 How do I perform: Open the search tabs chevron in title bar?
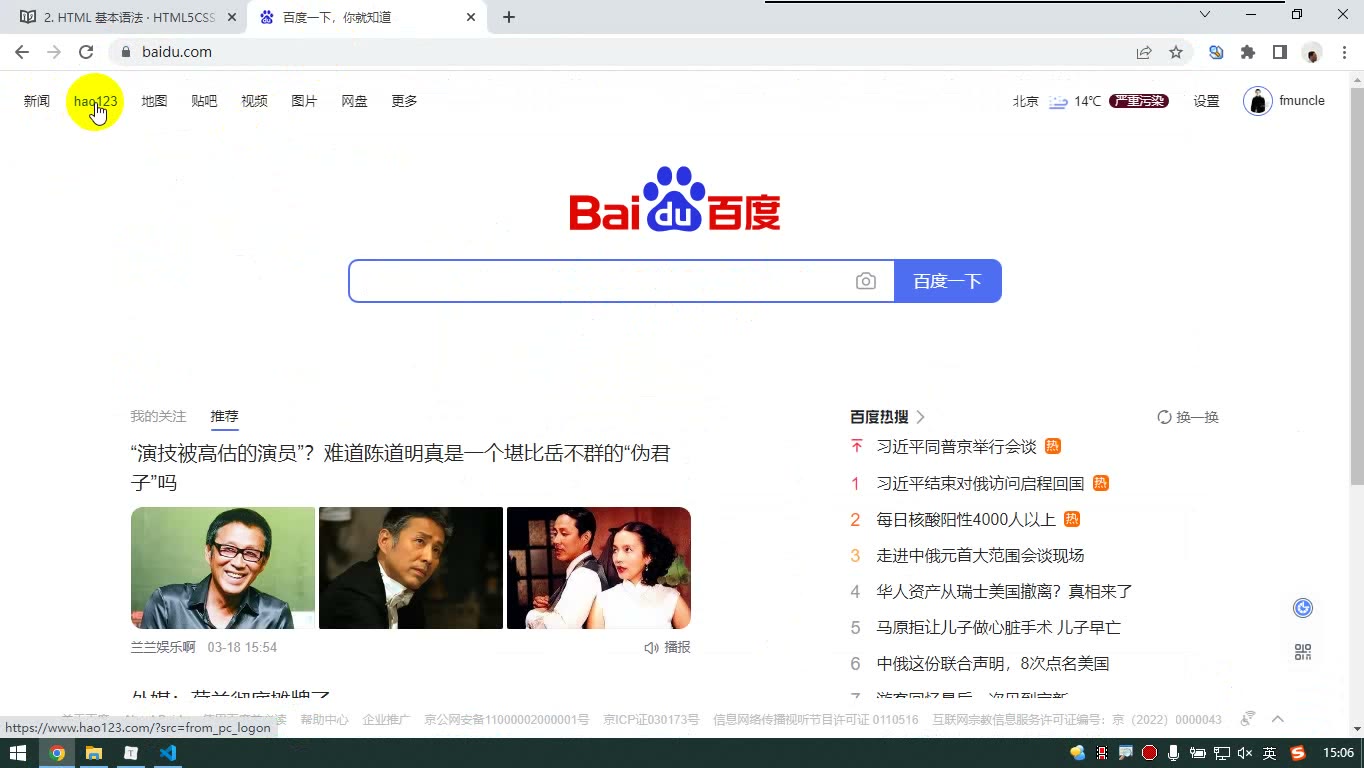(x=1205, y=14)
